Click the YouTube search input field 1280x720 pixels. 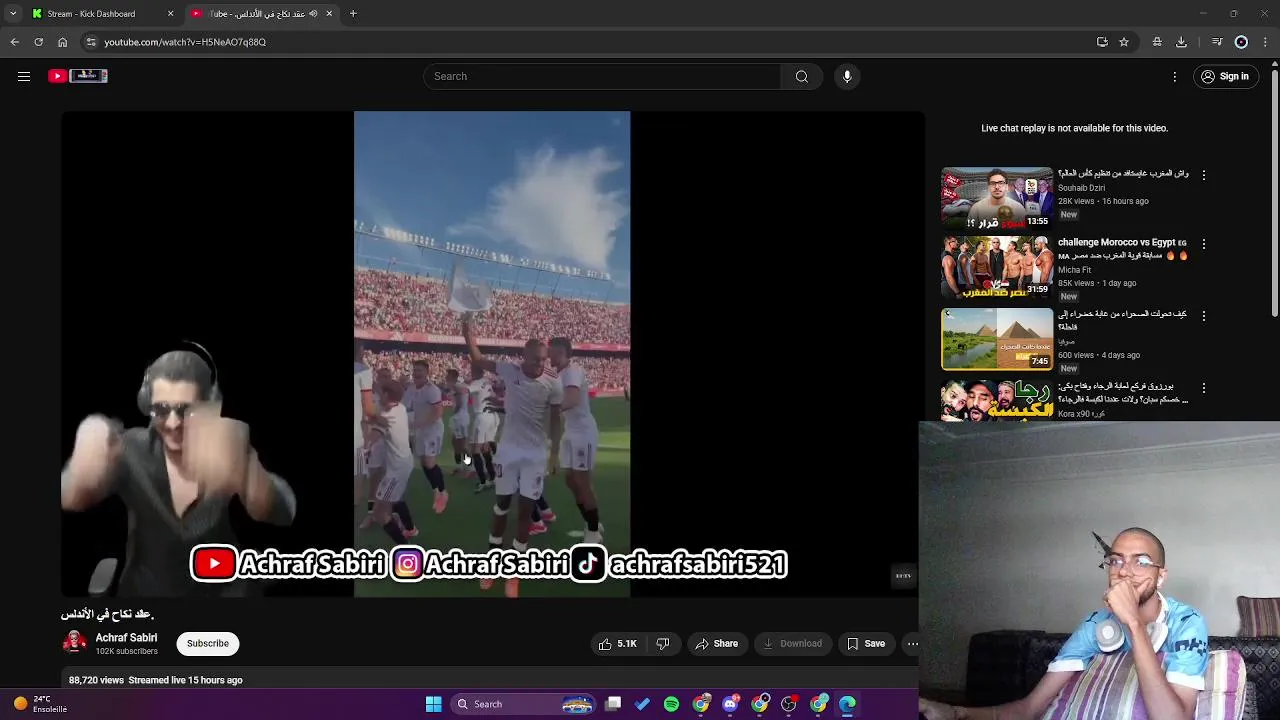click(x=603, y=76)
